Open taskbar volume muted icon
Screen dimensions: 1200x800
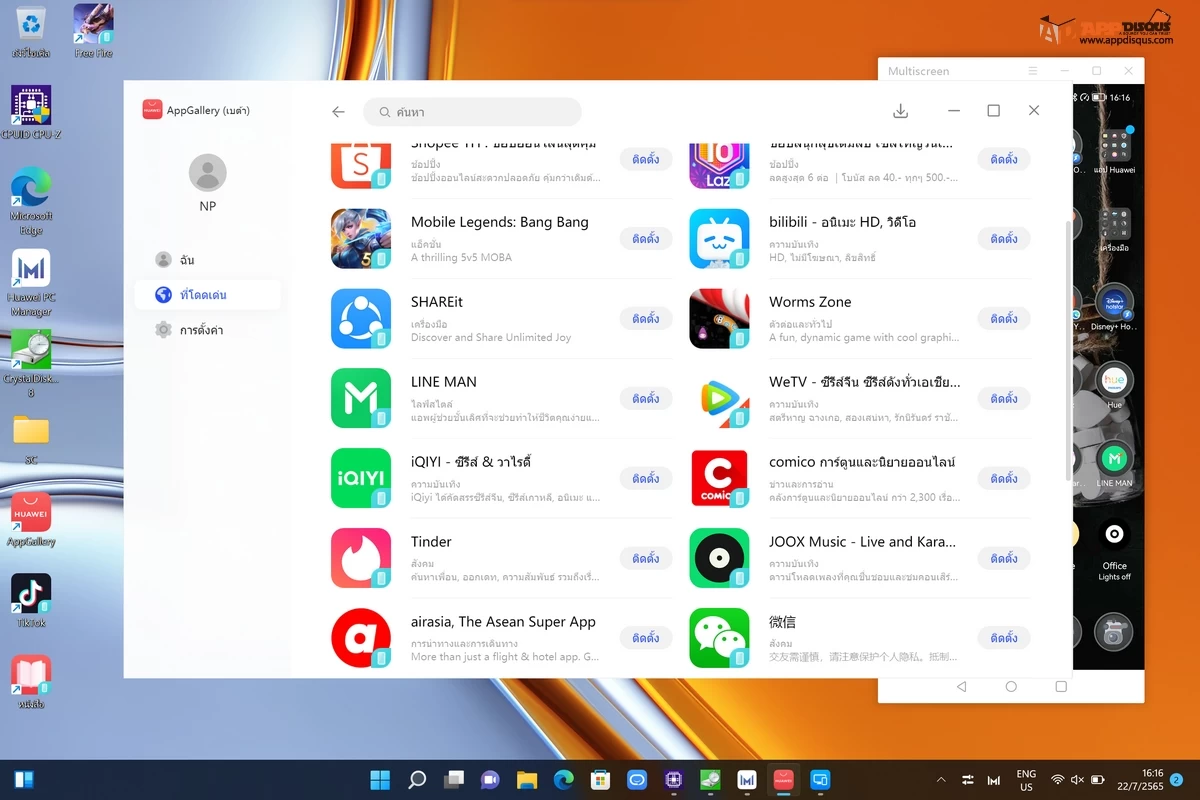(1077, 779)
